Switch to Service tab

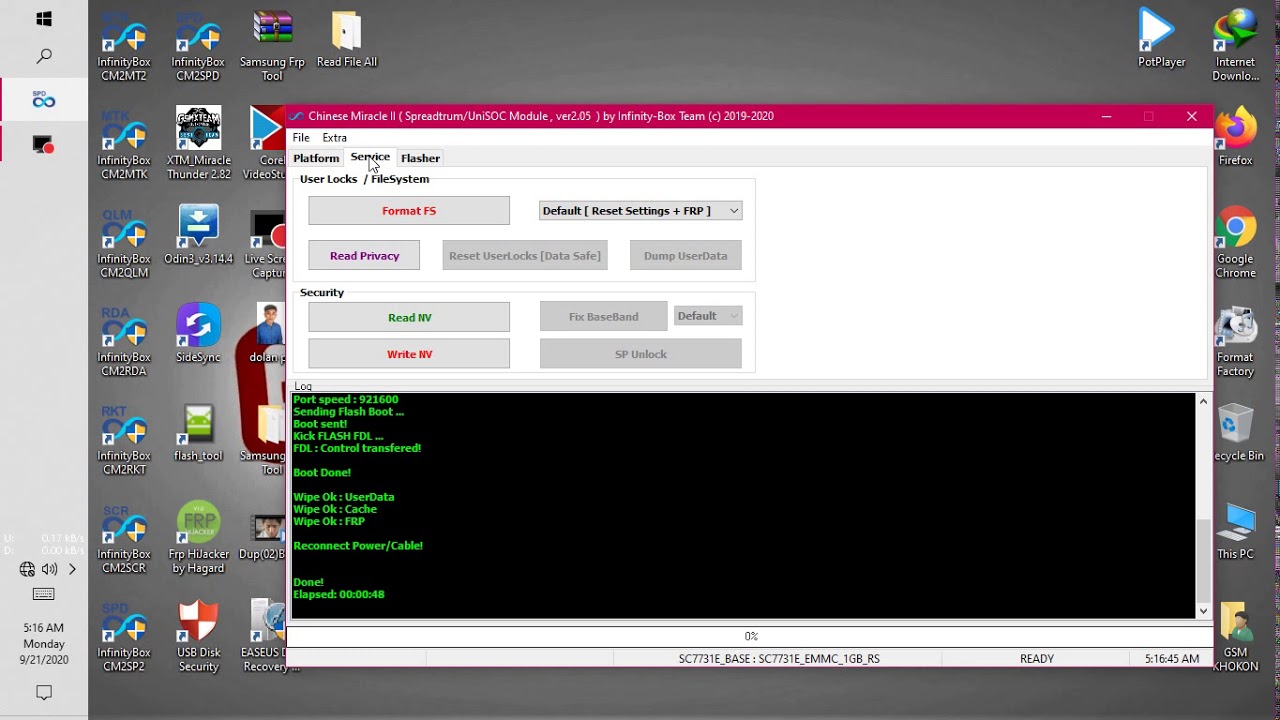click(x=370, y=157)
